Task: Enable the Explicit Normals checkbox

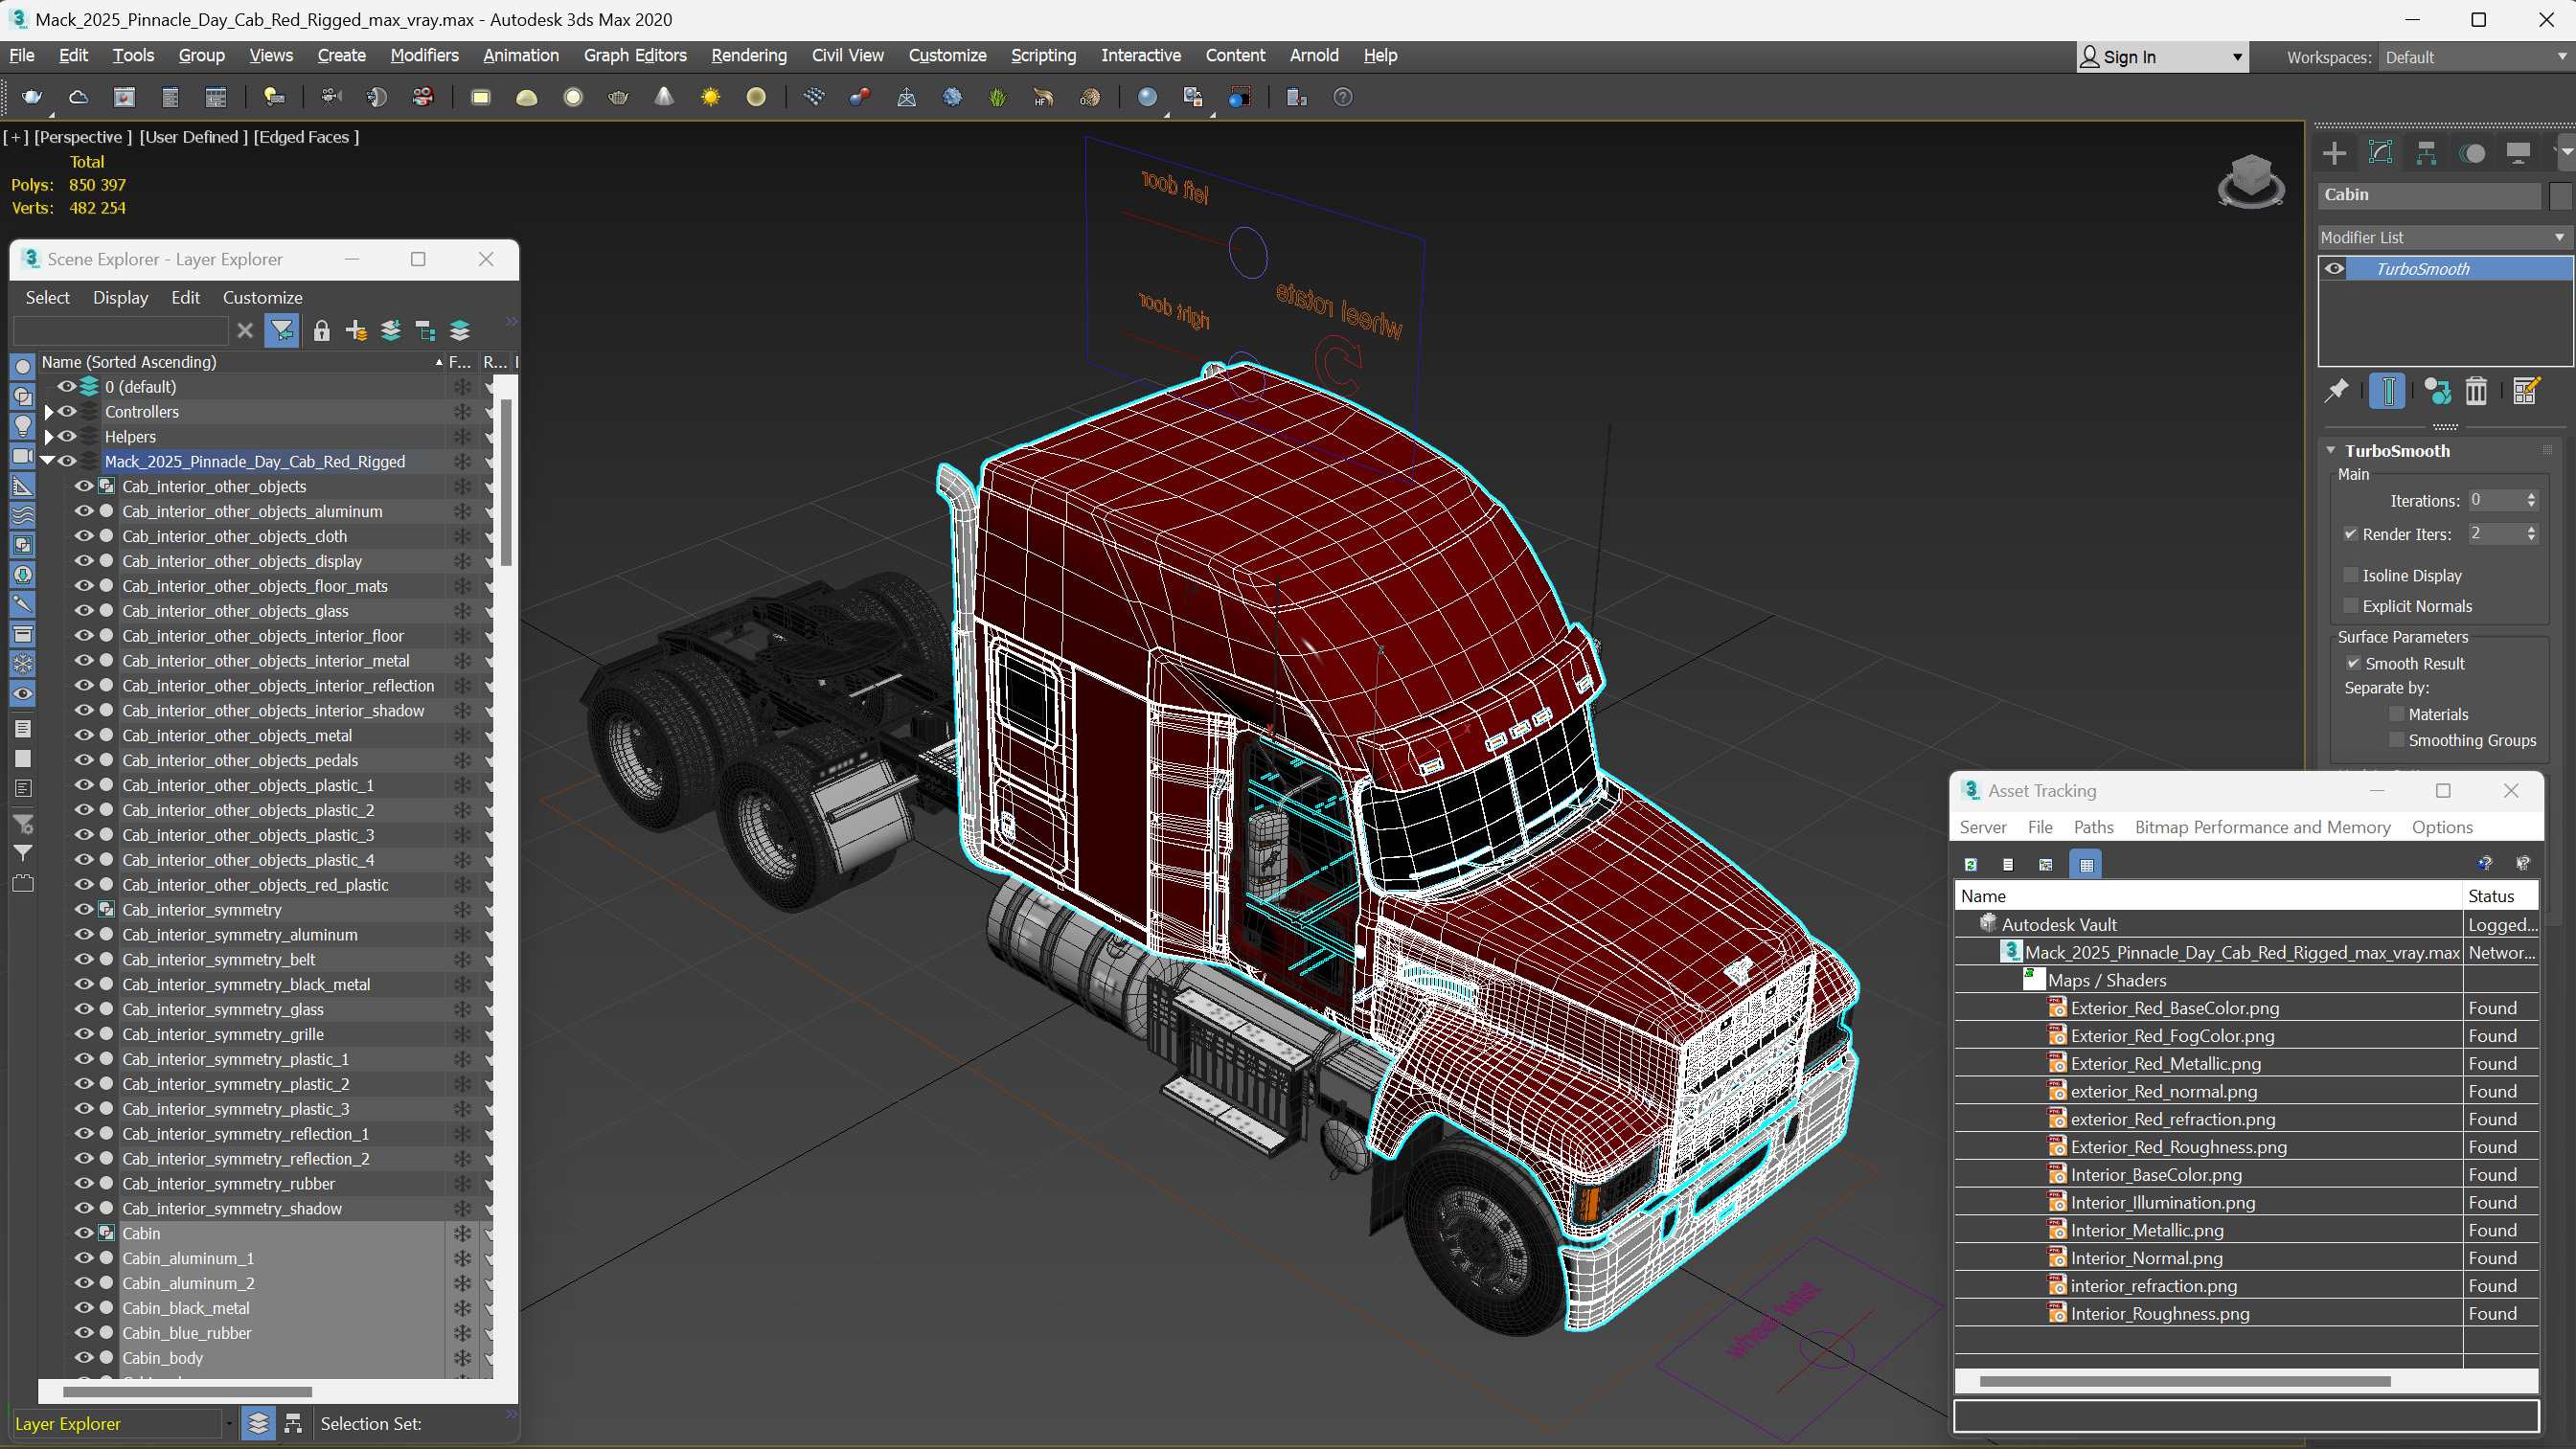Action: pyautogui.click(x=2351, y=606)
